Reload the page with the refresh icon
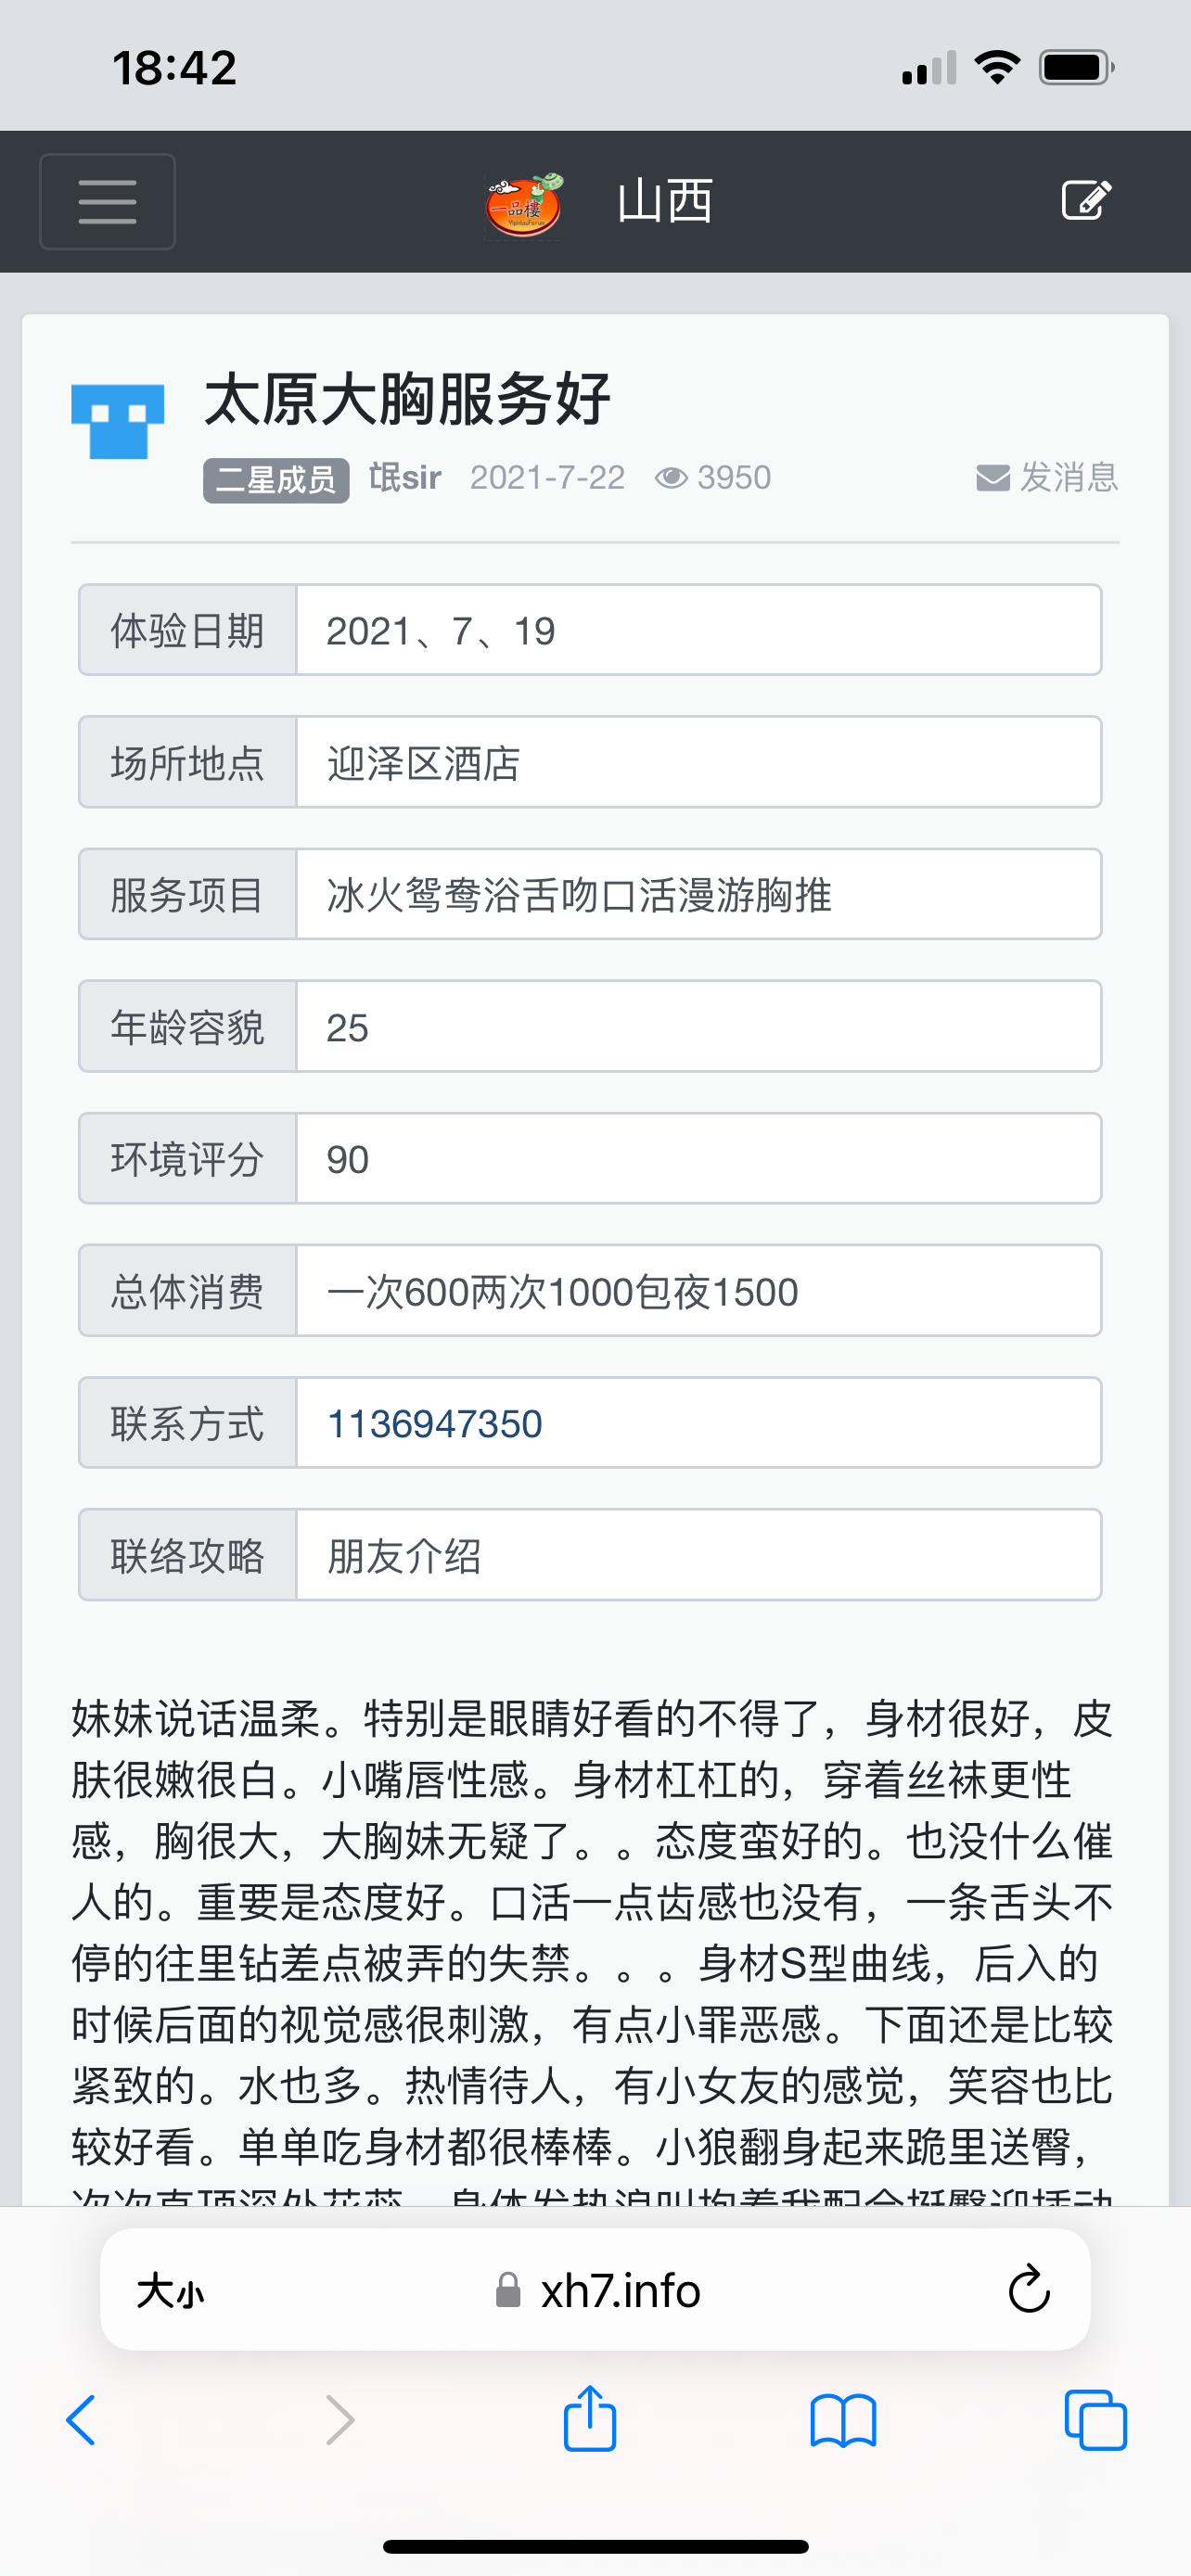This screenshot has width=1191, height=2576. point(1028,2290)
